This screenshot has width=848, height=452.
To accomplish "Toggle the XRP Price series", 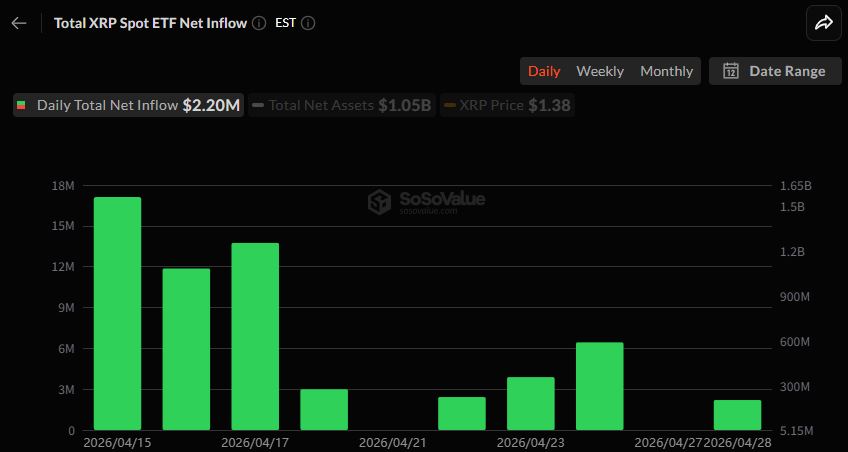I will tap(507, 105).
